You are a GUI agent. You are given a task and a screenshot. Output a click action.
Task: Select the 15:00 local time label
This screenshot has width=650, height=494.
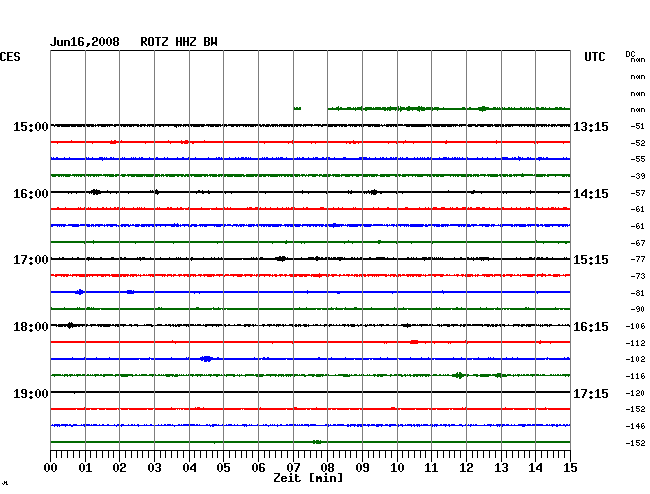31,126
